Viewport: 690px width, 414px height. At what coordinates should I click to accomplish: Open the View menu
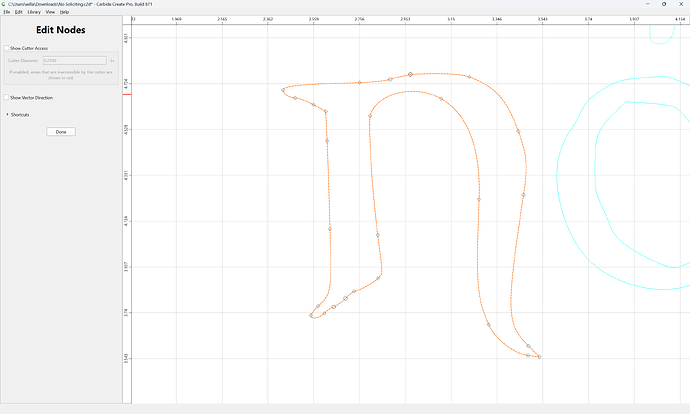tap(50, 12)
